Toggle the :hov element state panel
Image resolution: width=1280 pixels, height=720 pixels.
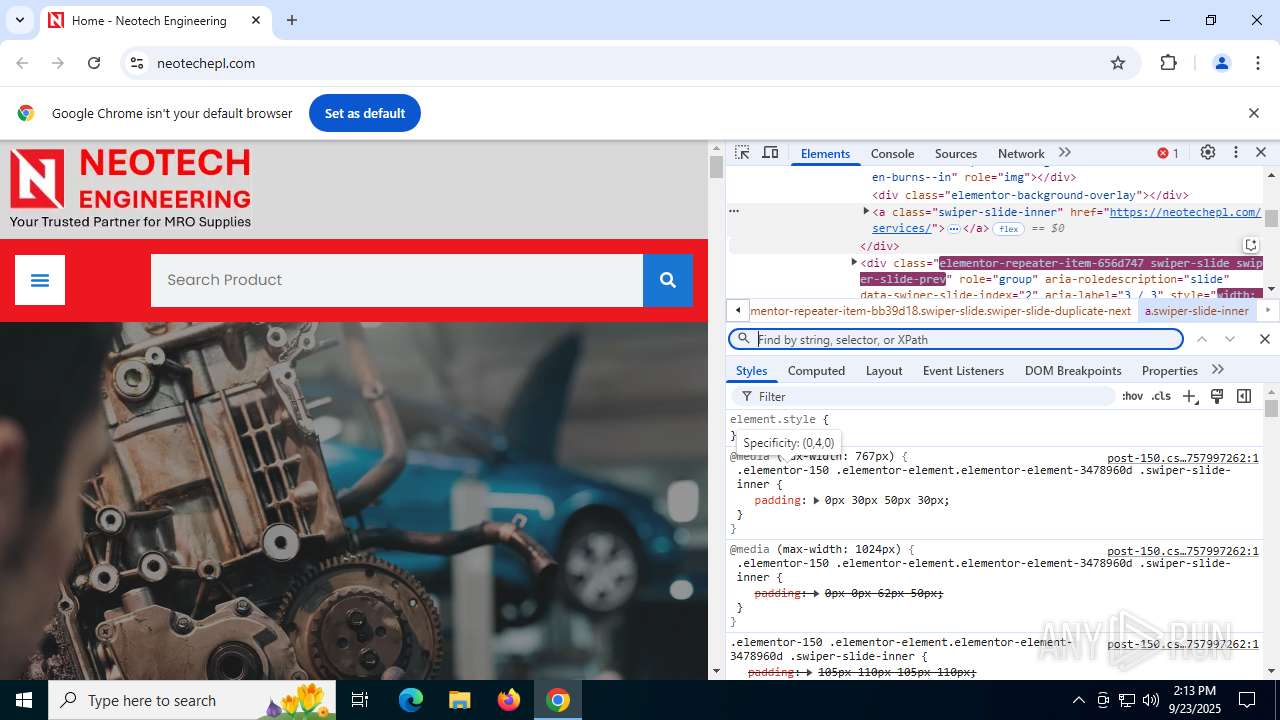click(1132, 396)
